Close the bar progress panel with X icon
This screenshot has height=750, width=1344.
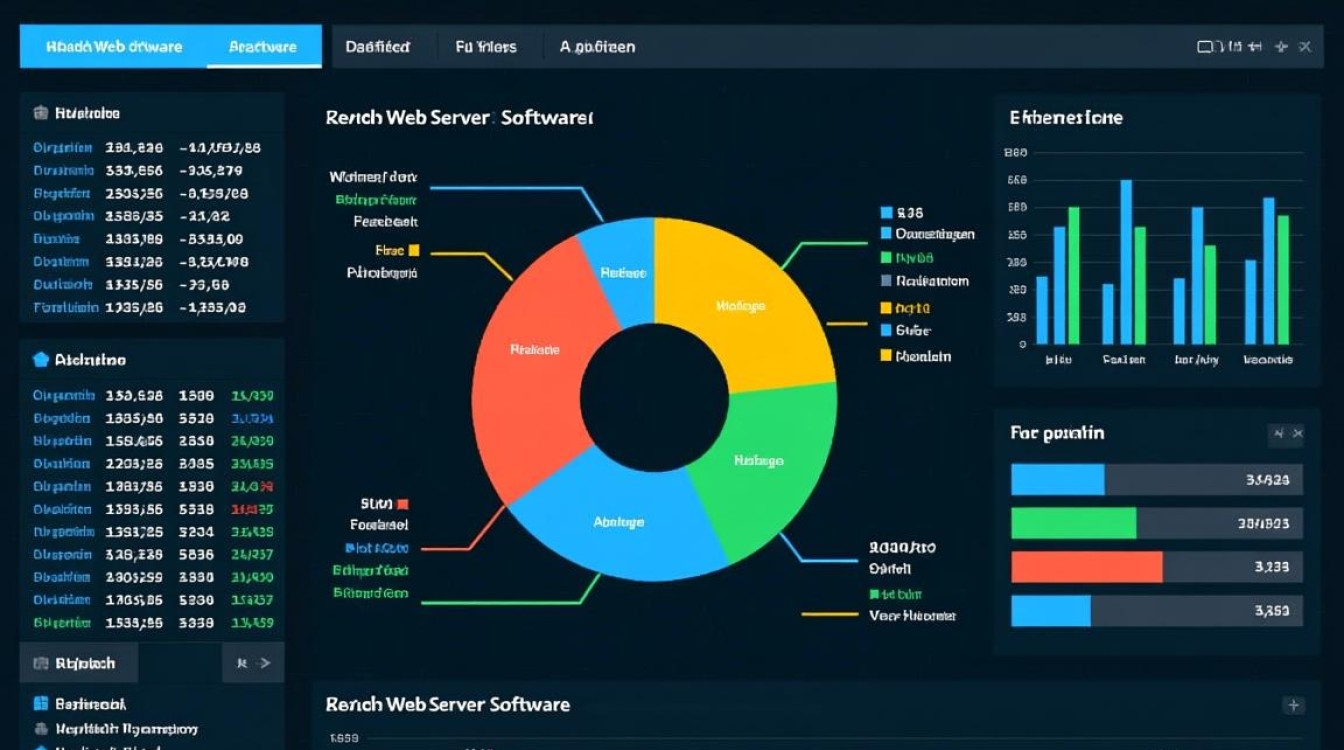click(x=1298, y=433)
